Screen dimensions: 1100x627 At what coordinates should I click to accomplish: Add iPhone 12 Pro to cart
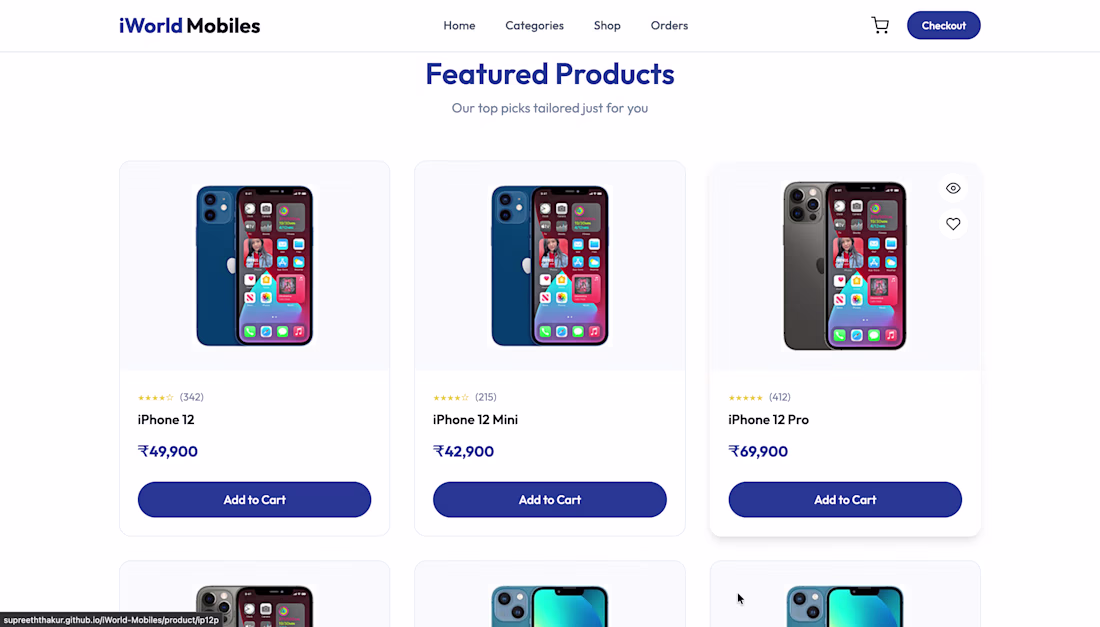pos(845,499)
